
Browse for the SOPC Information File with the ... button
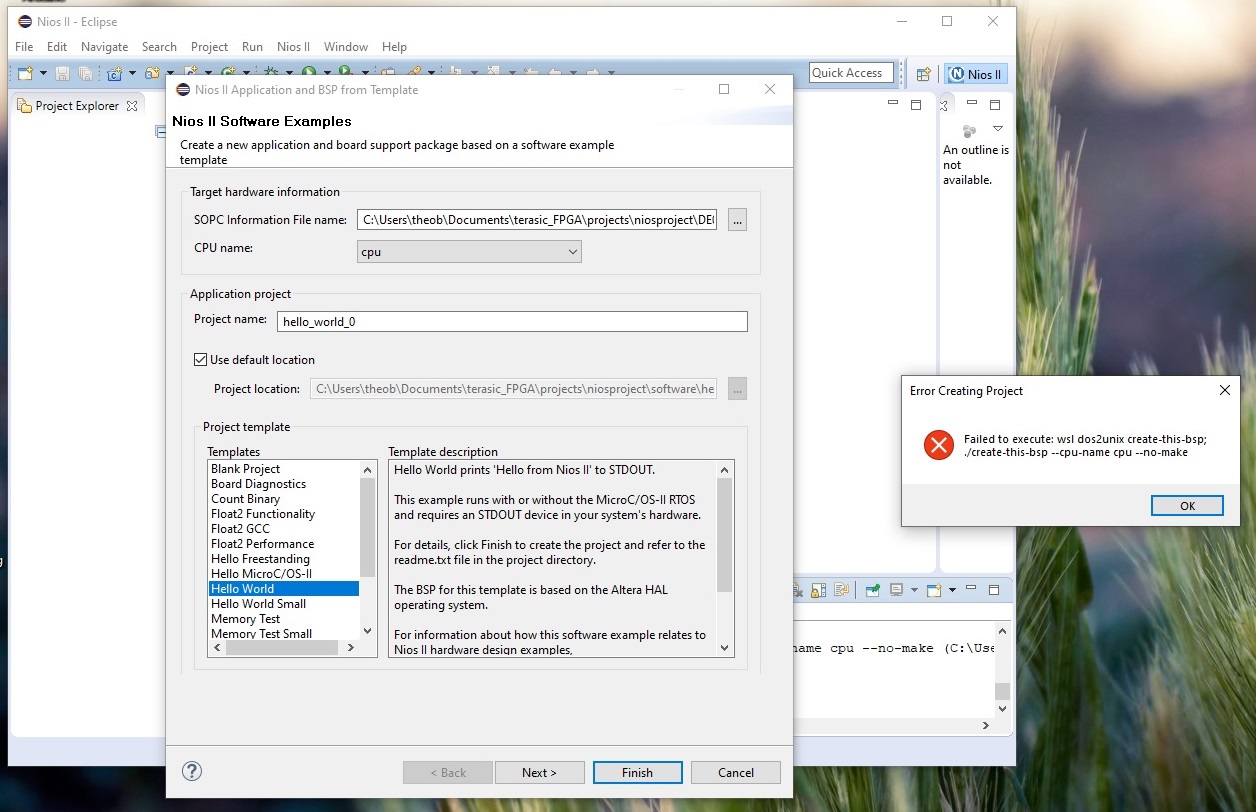point(737,220)
